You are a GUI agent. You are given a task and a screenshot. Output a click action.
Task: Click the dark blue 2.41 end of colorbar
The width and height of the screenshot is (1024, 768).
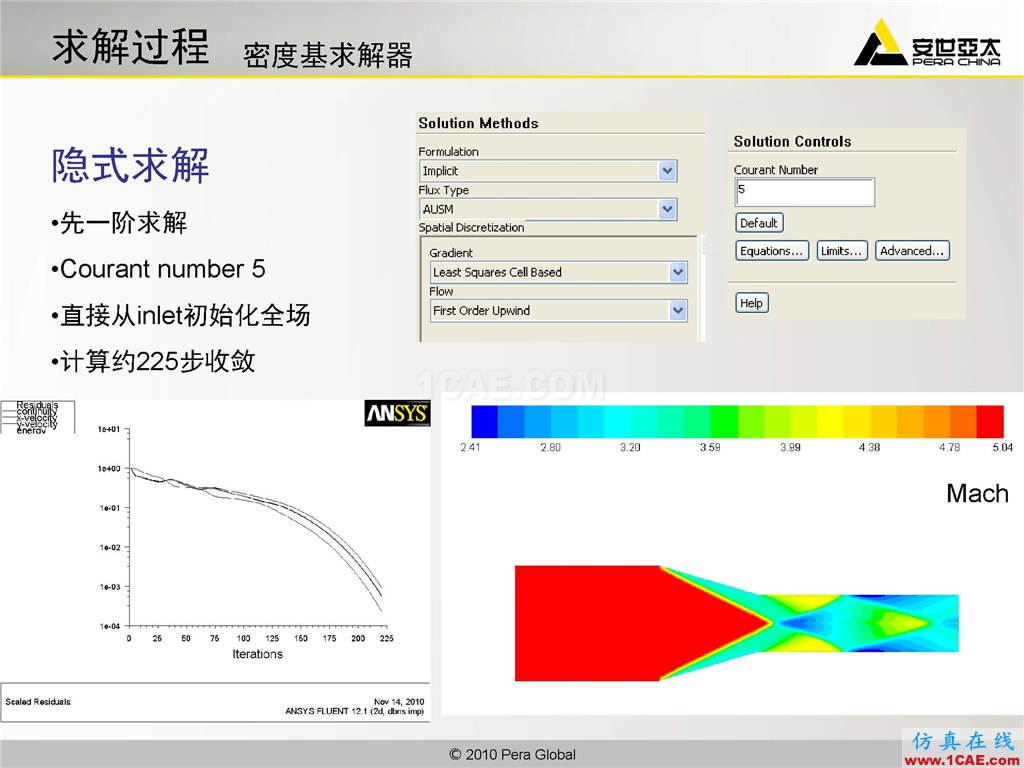(x=485, y=422)
